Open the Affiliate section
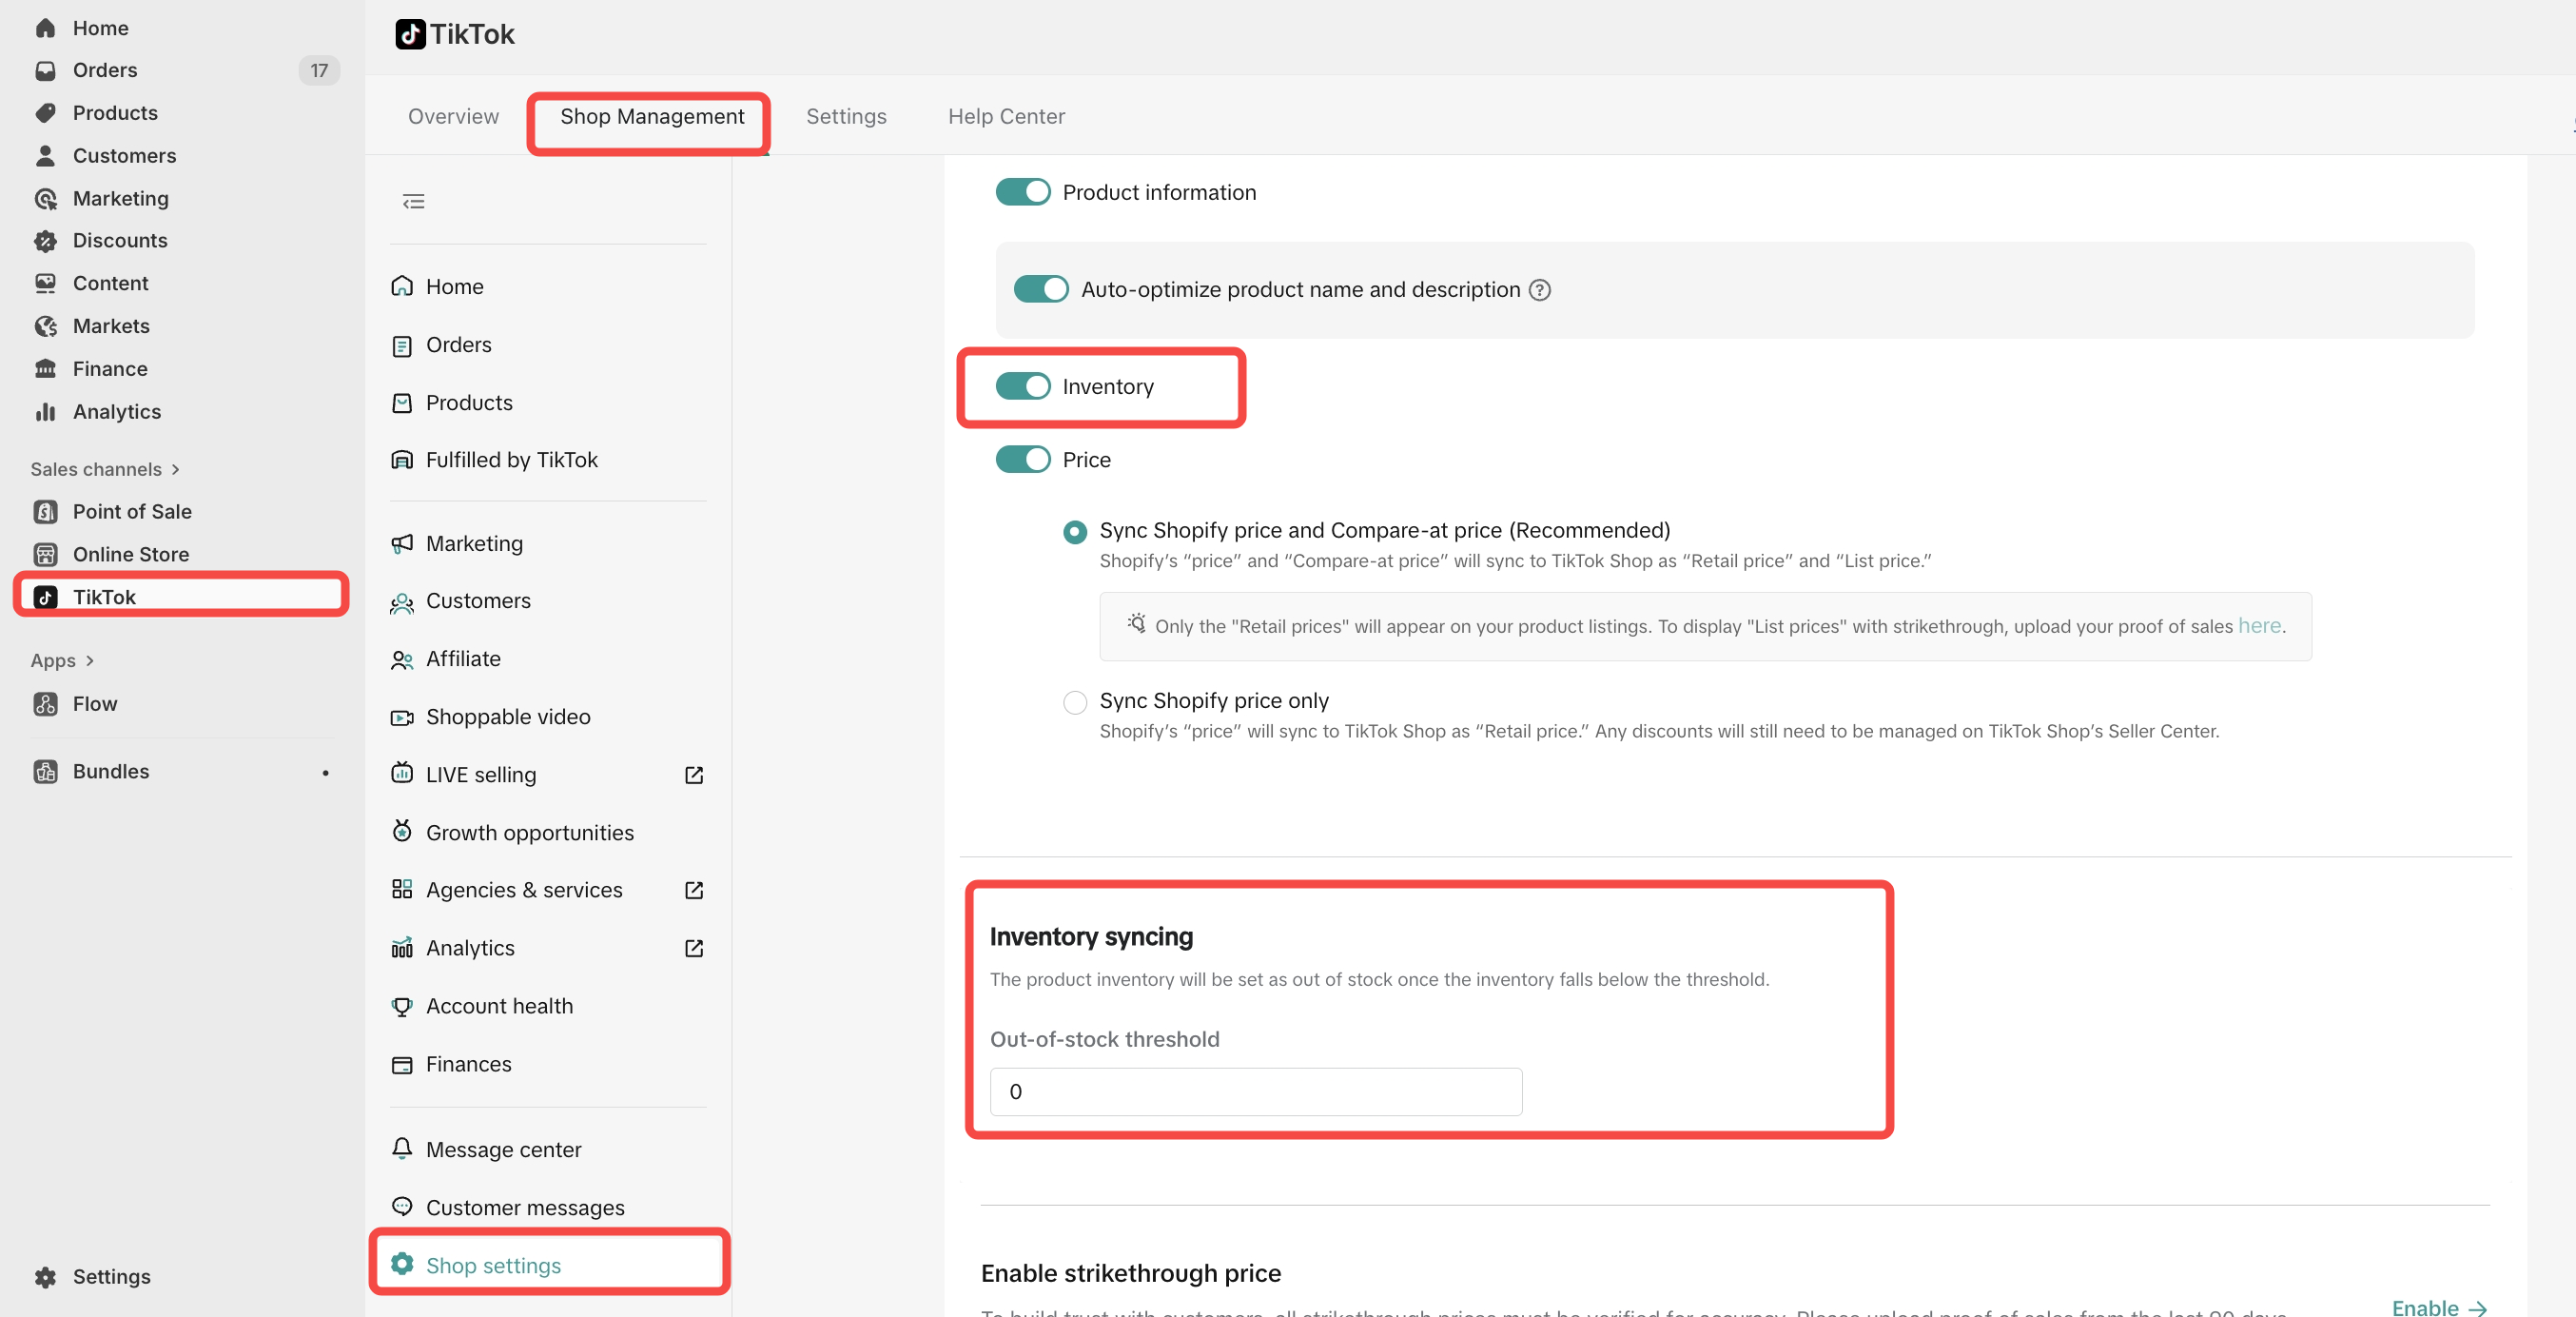 pyautogui.click(x=463, y=659)
